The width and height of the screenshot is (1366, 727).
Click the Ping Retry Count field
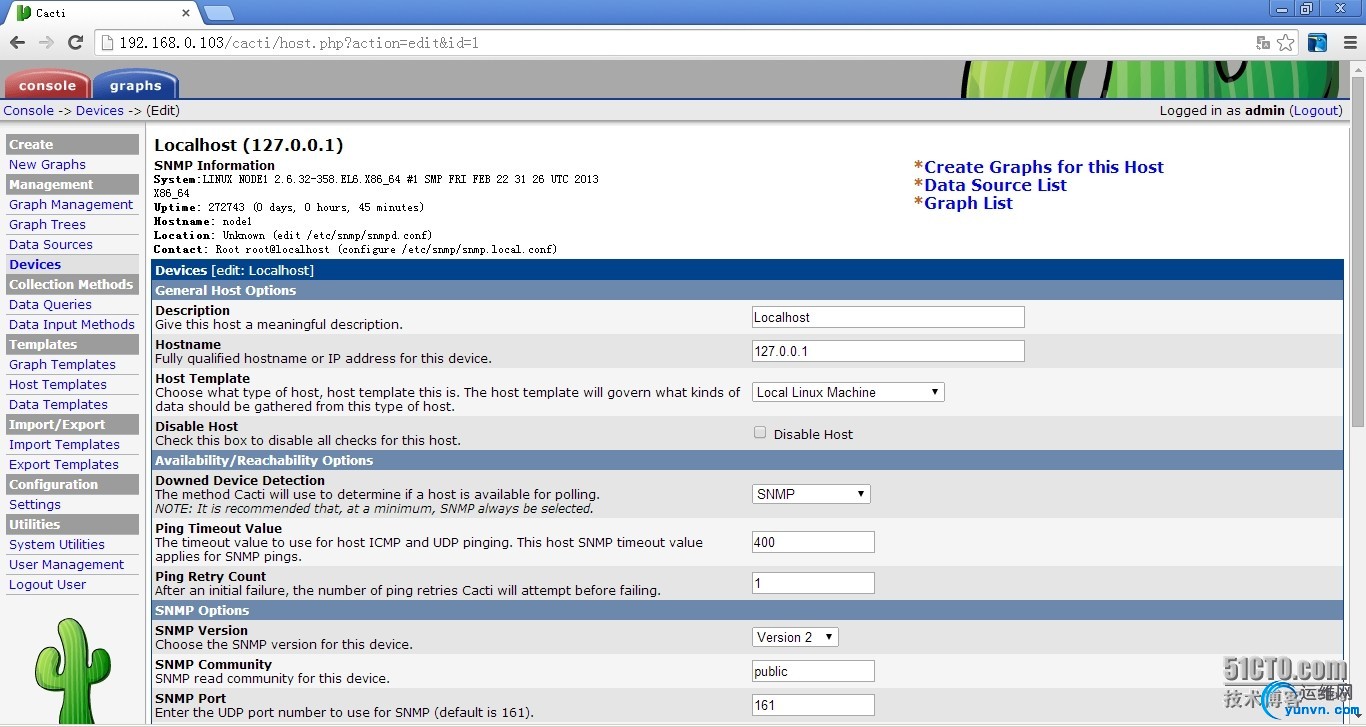[x=813, y=583]
